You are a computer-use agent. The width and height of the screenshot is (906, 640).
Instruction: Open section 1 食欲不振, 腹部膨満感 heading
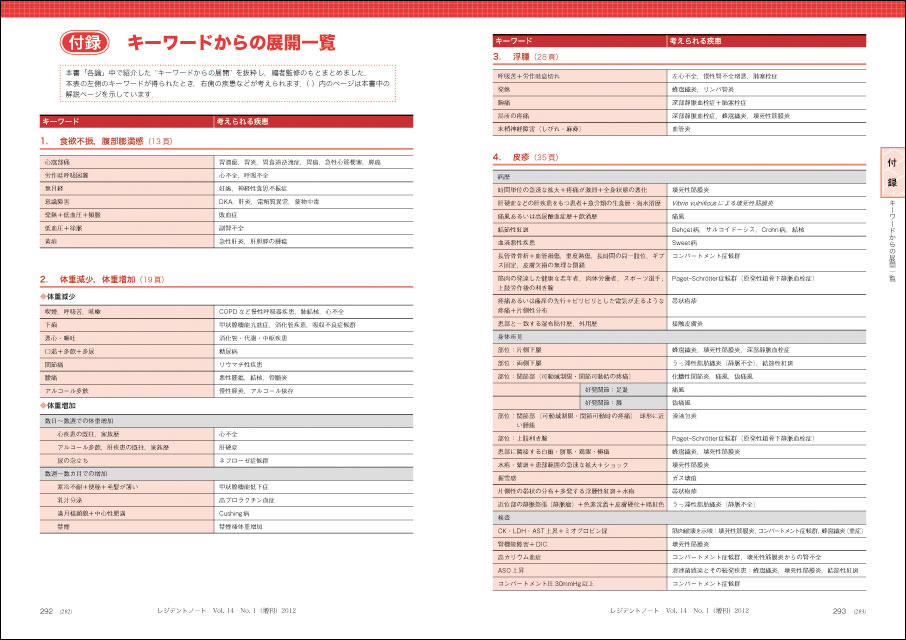pyautogui.click(x=107, y=141)
